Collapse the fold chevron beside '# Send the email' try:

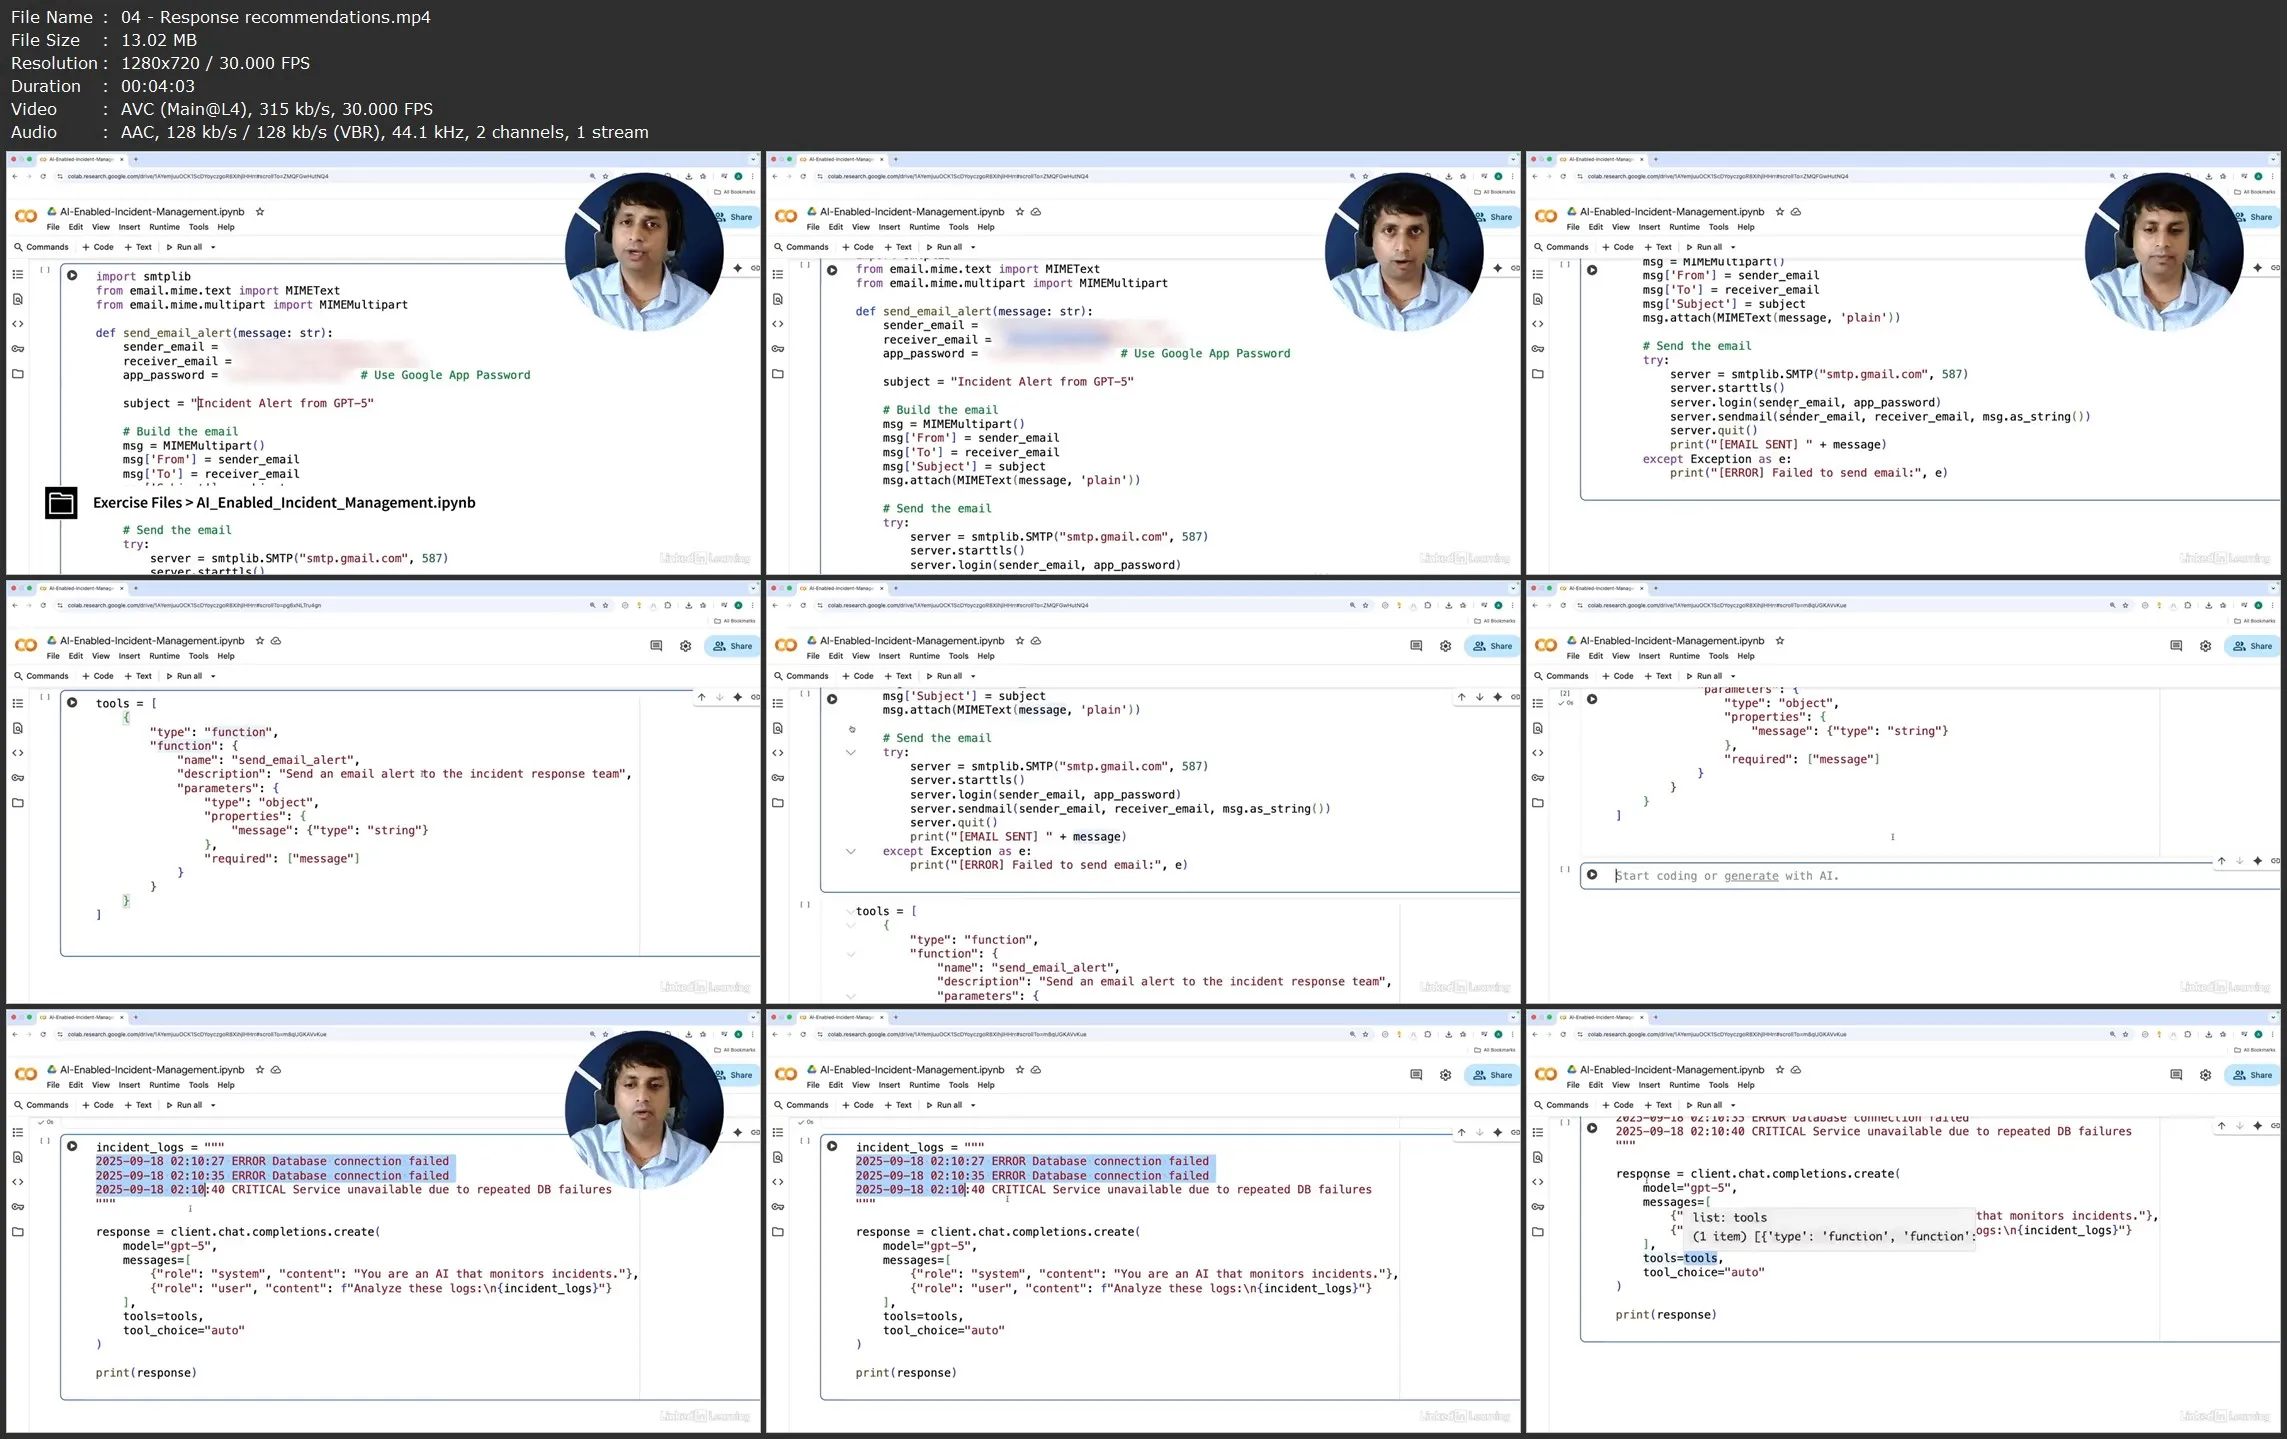851,752
